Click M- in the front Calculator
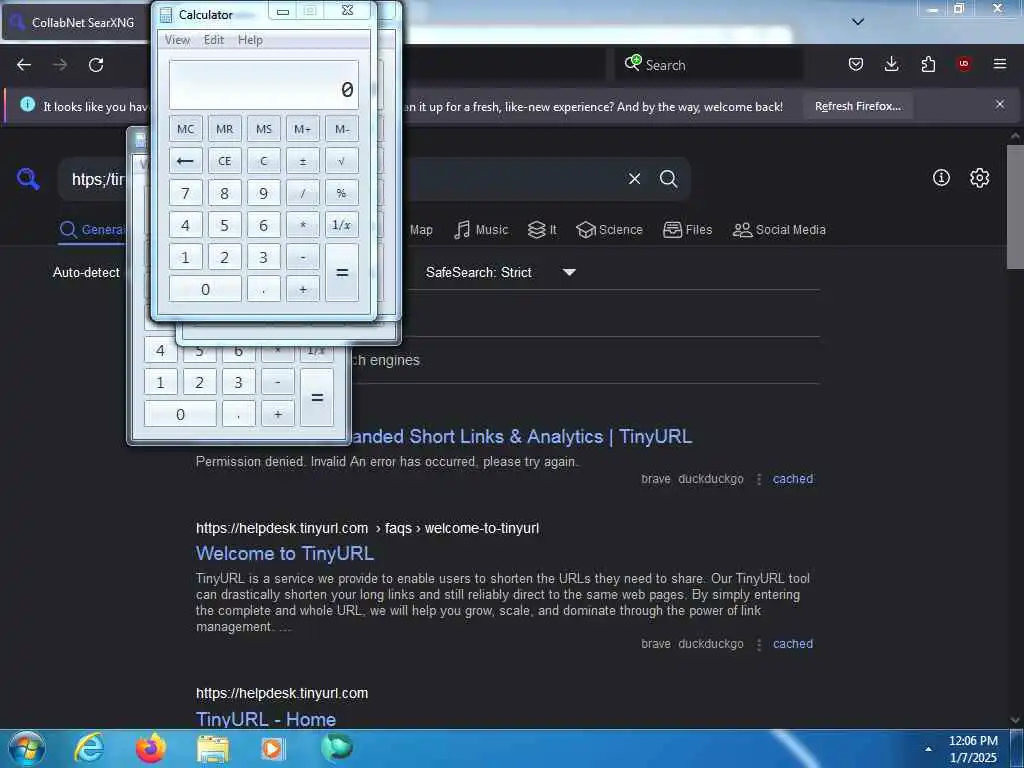This screenshot has height=768, width=1024. (342, 129)
